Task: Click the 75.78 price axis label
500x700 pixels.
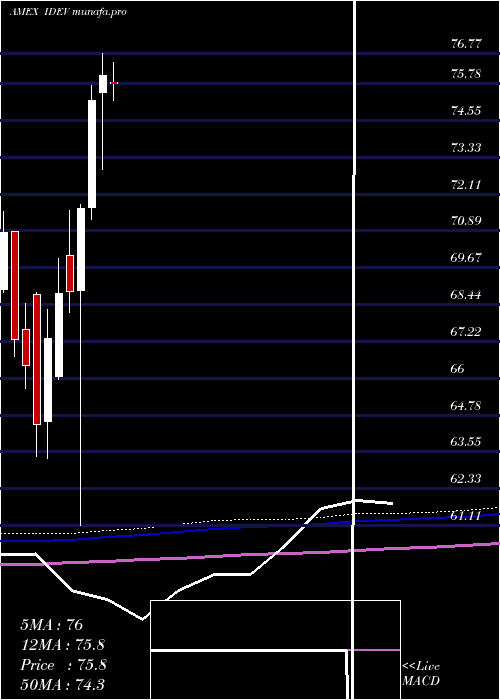Action: pyautogui.click(x=466, y=73)
